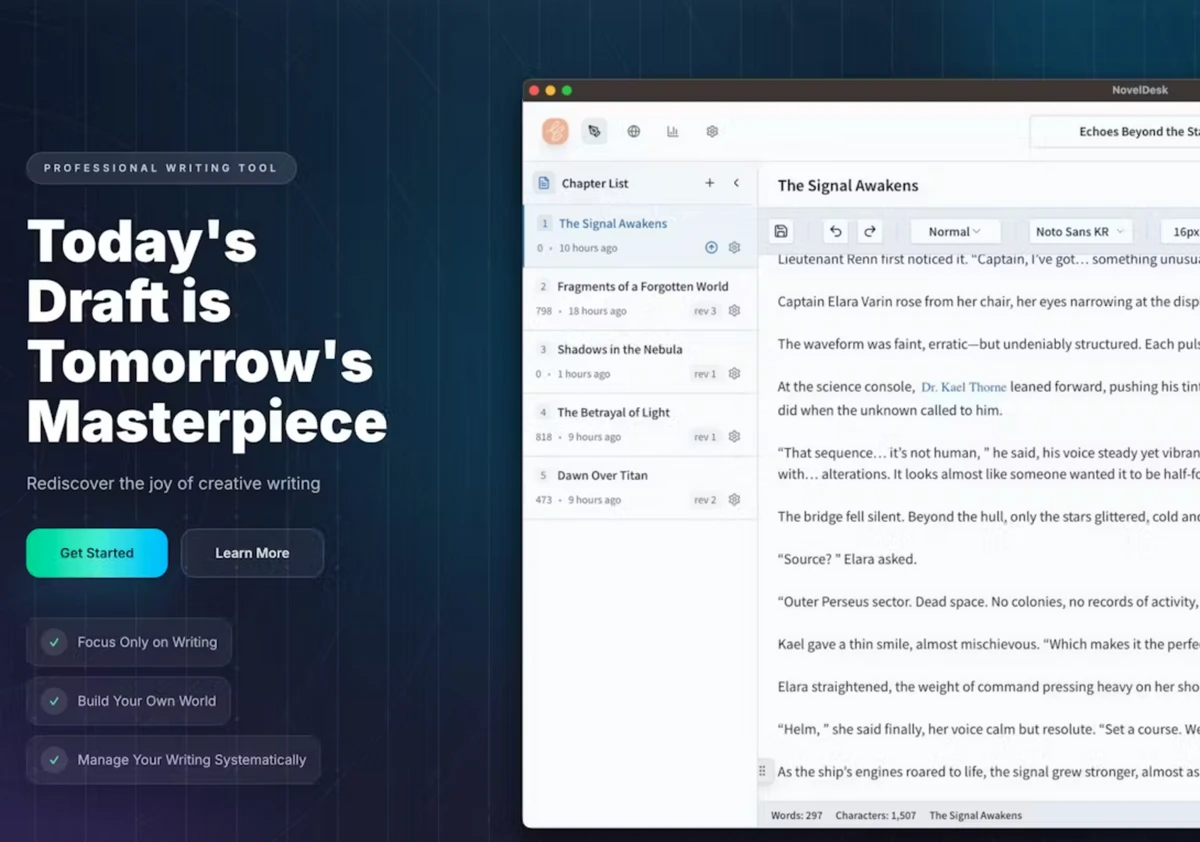Viewport: 1200px width, 842px height.
Task: Select the writing pen tool icon
Action: (x=595, y=131)
